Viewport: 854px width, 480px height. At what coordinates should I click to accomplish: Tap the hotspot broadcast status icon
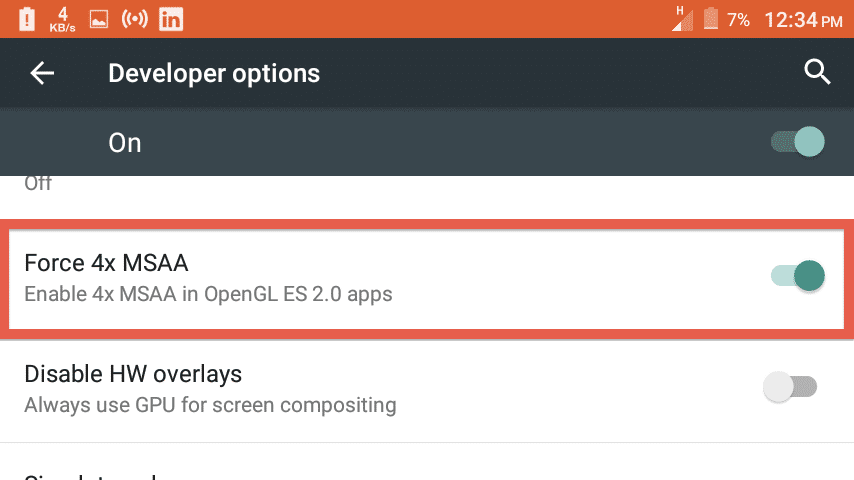(135, 19)
